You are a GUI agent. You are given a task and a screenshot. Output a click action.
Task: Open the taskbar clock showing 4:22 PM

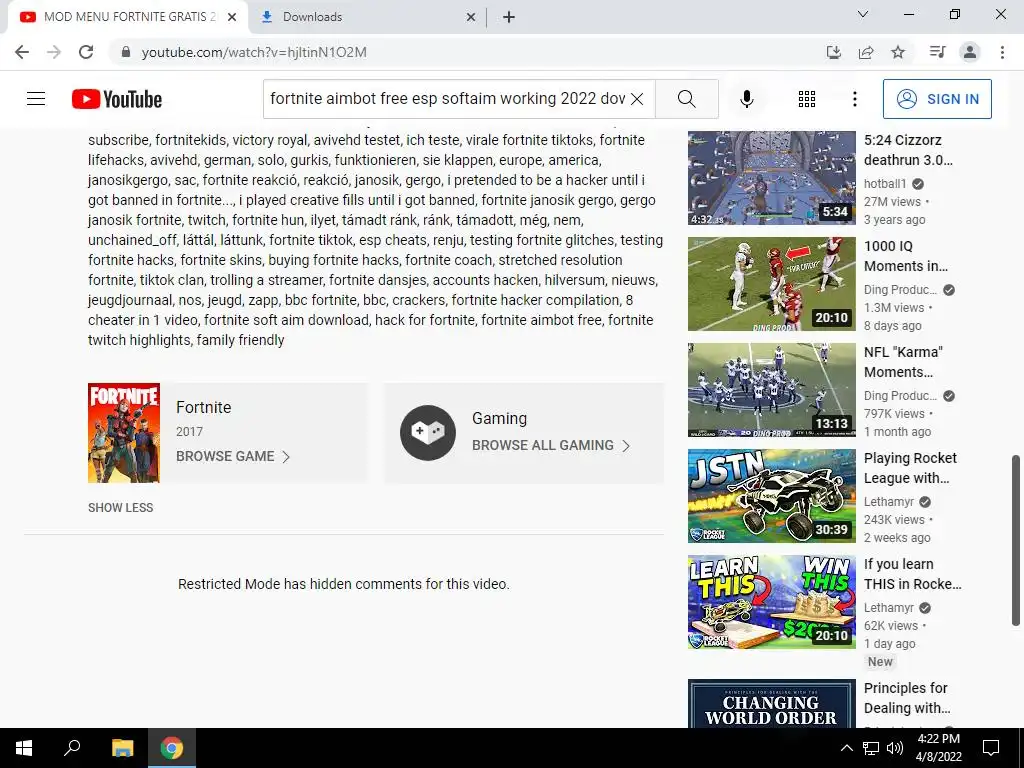coord(939,748)
